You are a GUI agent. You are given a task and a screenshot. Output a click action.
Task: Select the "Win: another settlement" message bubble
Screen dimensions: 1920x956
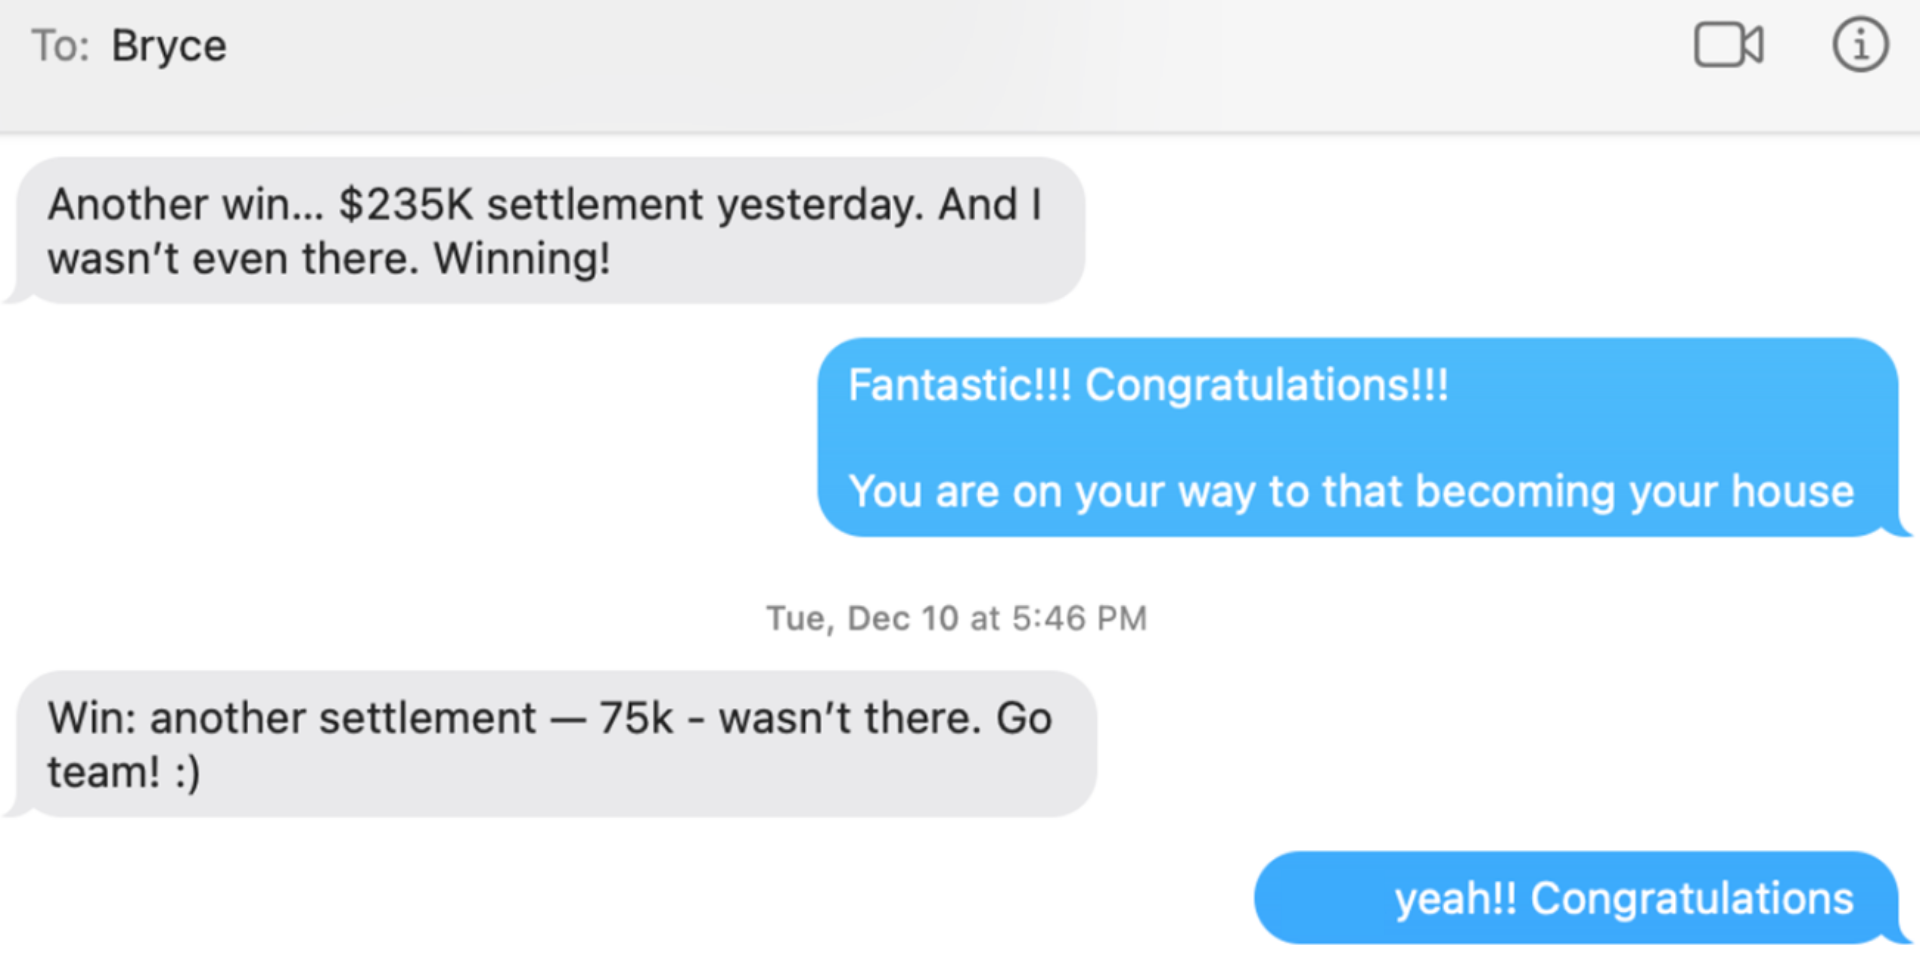pyautogui.click(x=554, y=744)
